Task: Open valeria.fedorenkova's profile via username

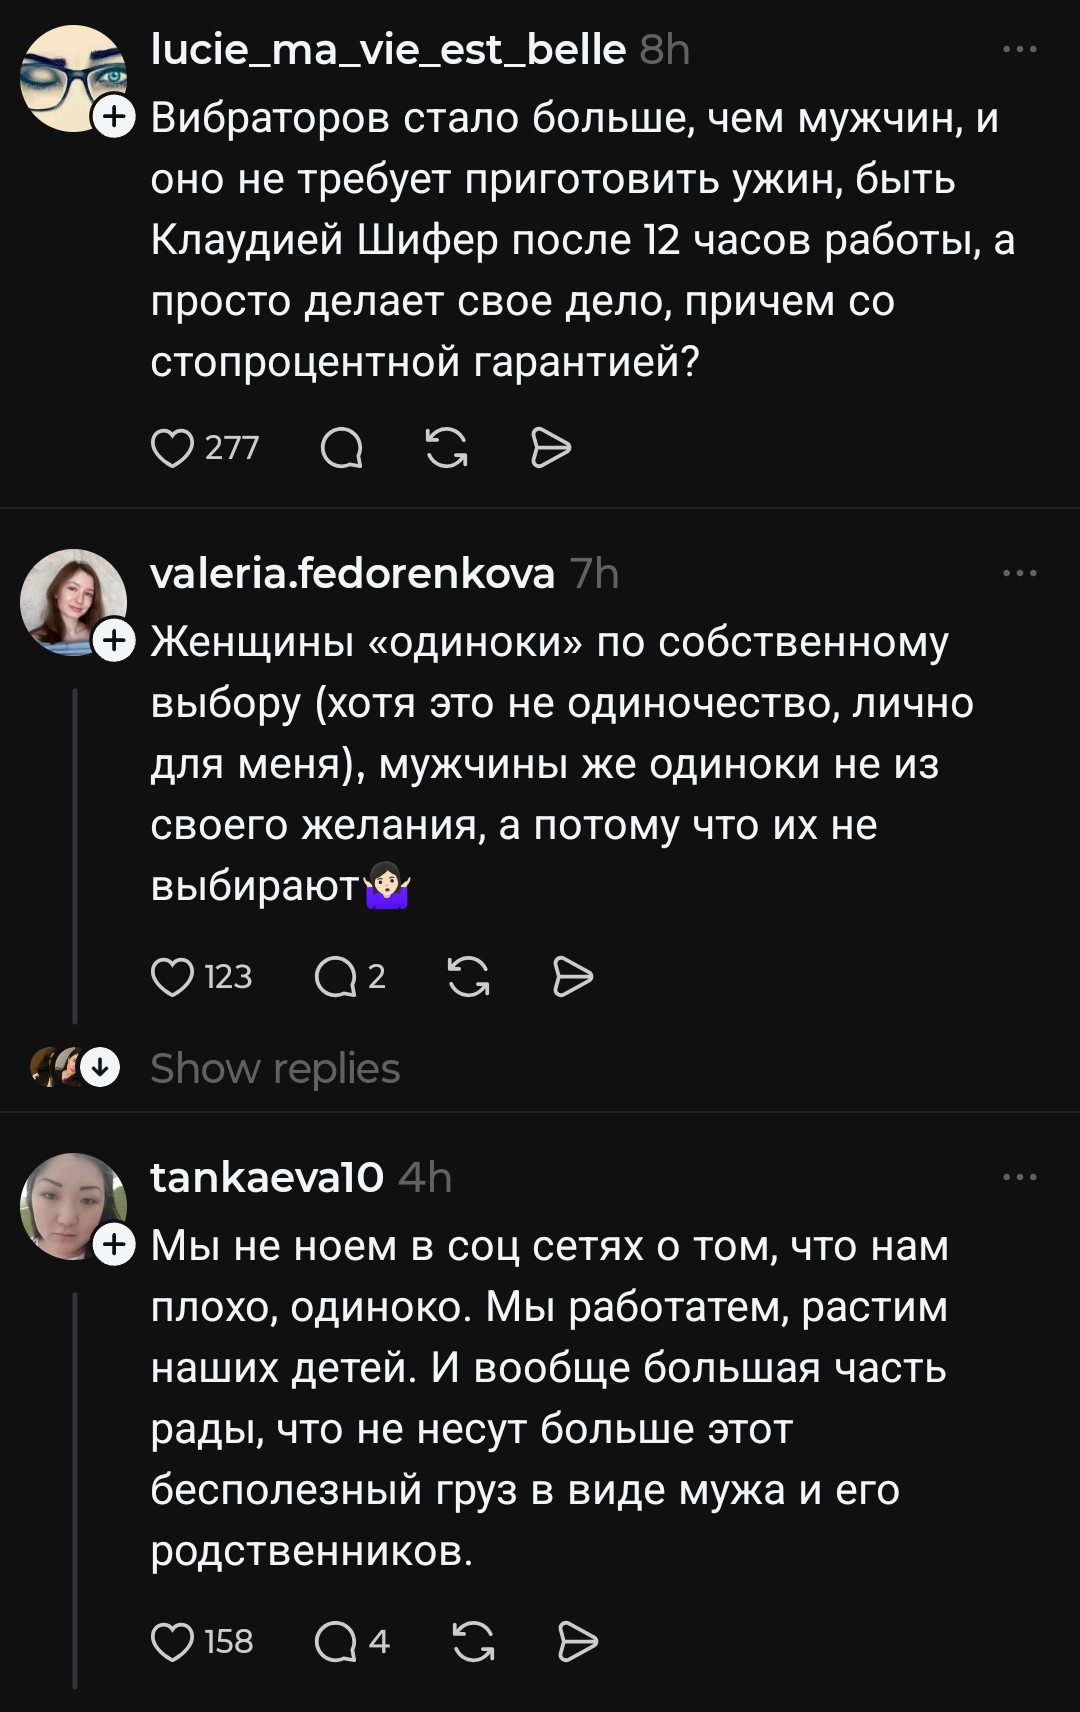Action: (x=352, y=574)
